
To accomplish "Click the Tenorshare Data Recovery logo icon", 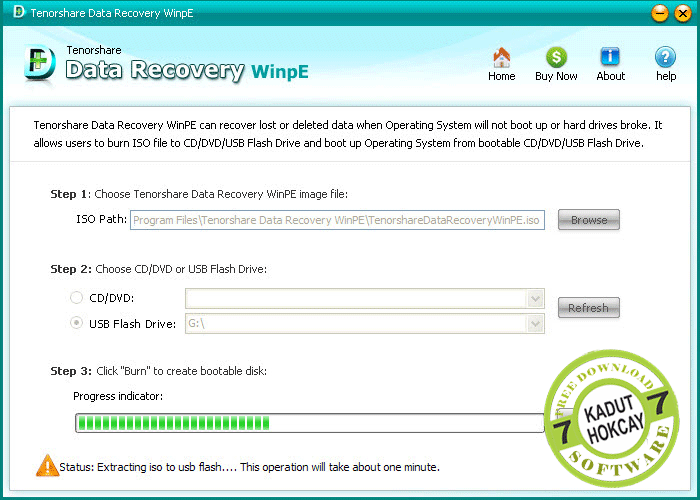I will [x=40, y=63].
